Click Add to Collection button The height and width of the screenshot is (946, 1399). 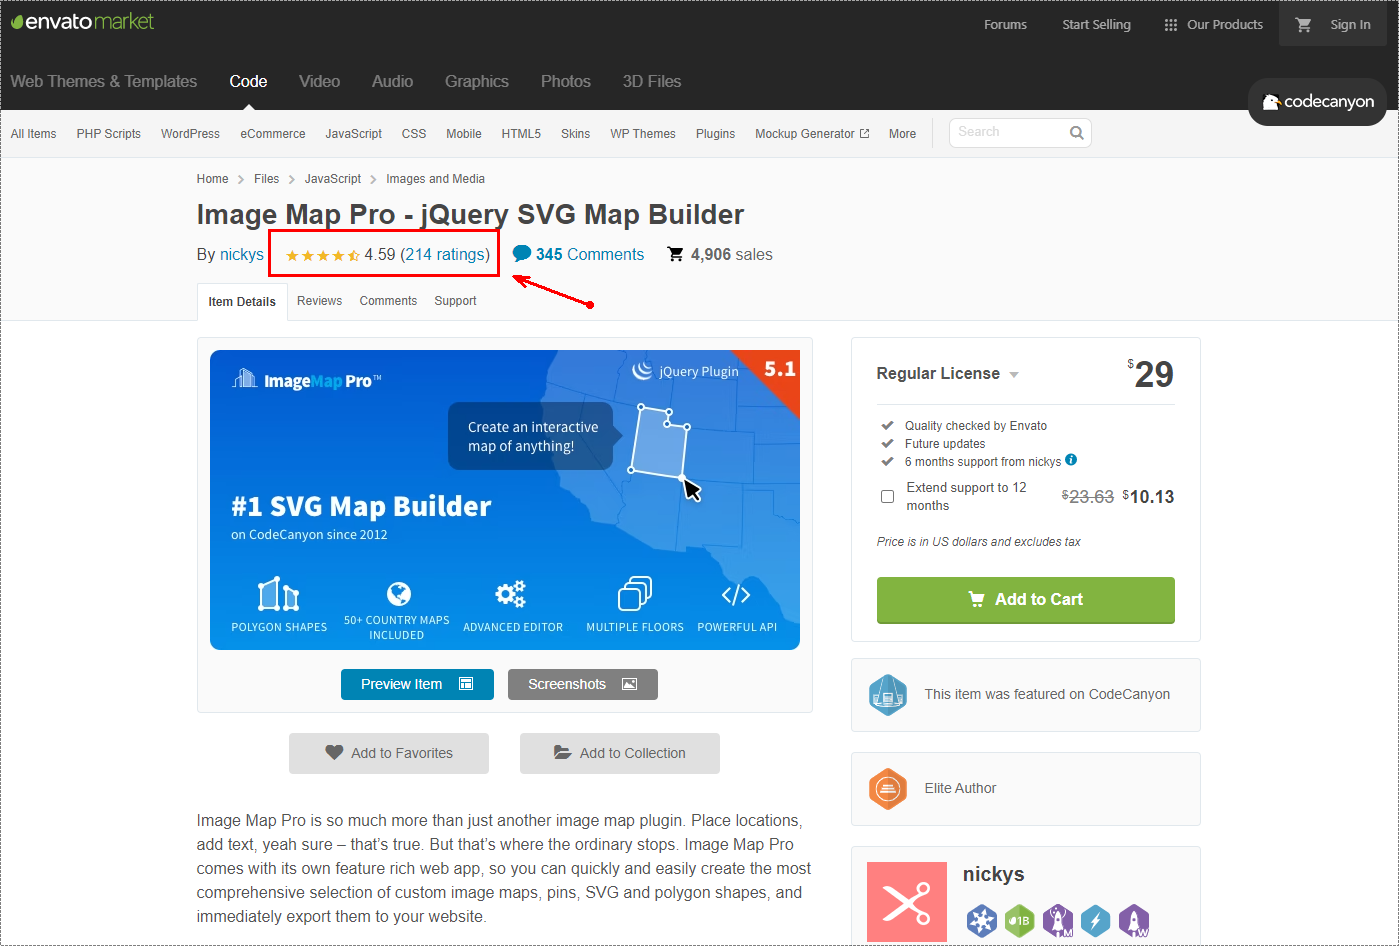(620, 753)
